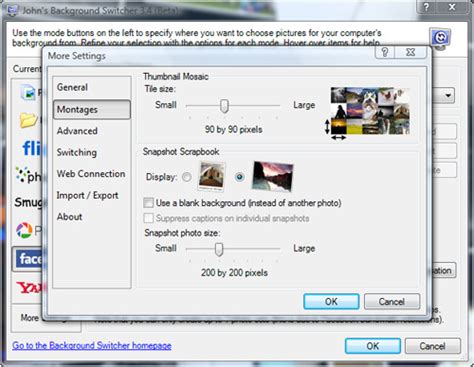The width and height of the screenshot is (474, 367).
Task: Toggle Suppress captions on individual snapshots
Action: 148,218
